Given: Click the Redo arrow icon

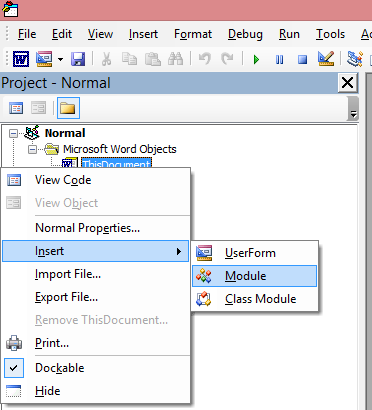Looking at the screenshot, I should coord(227,59).
